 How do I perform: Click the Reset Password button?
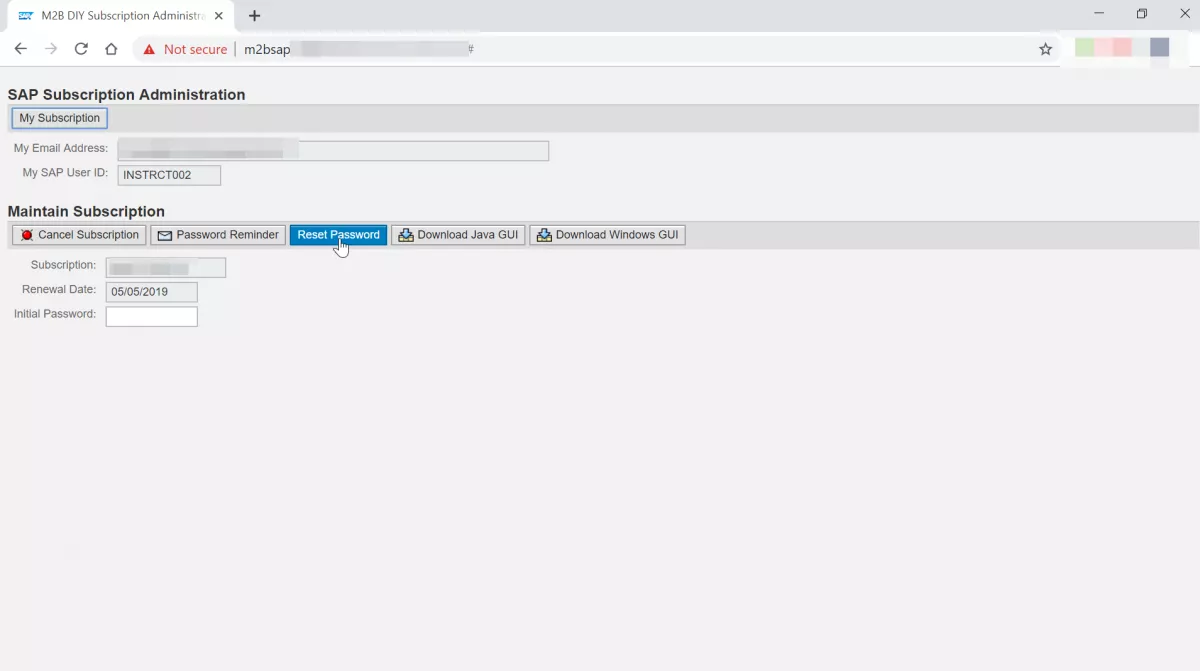[x=338, y=235]
